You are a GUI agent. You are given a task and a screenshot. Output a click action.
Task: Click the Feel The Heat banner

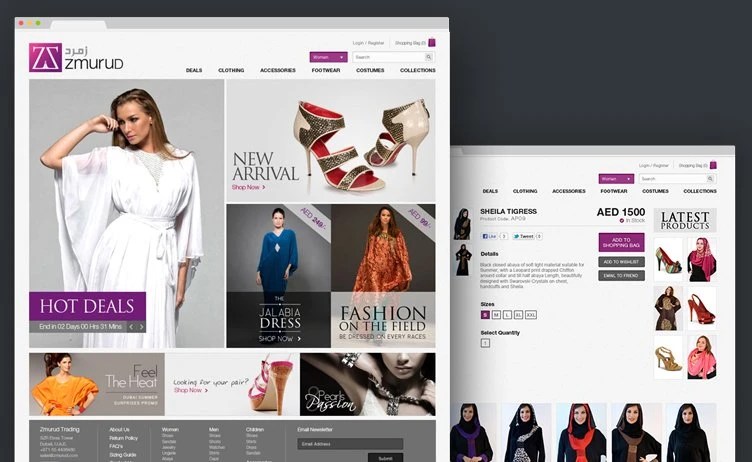tap(96, 384)
